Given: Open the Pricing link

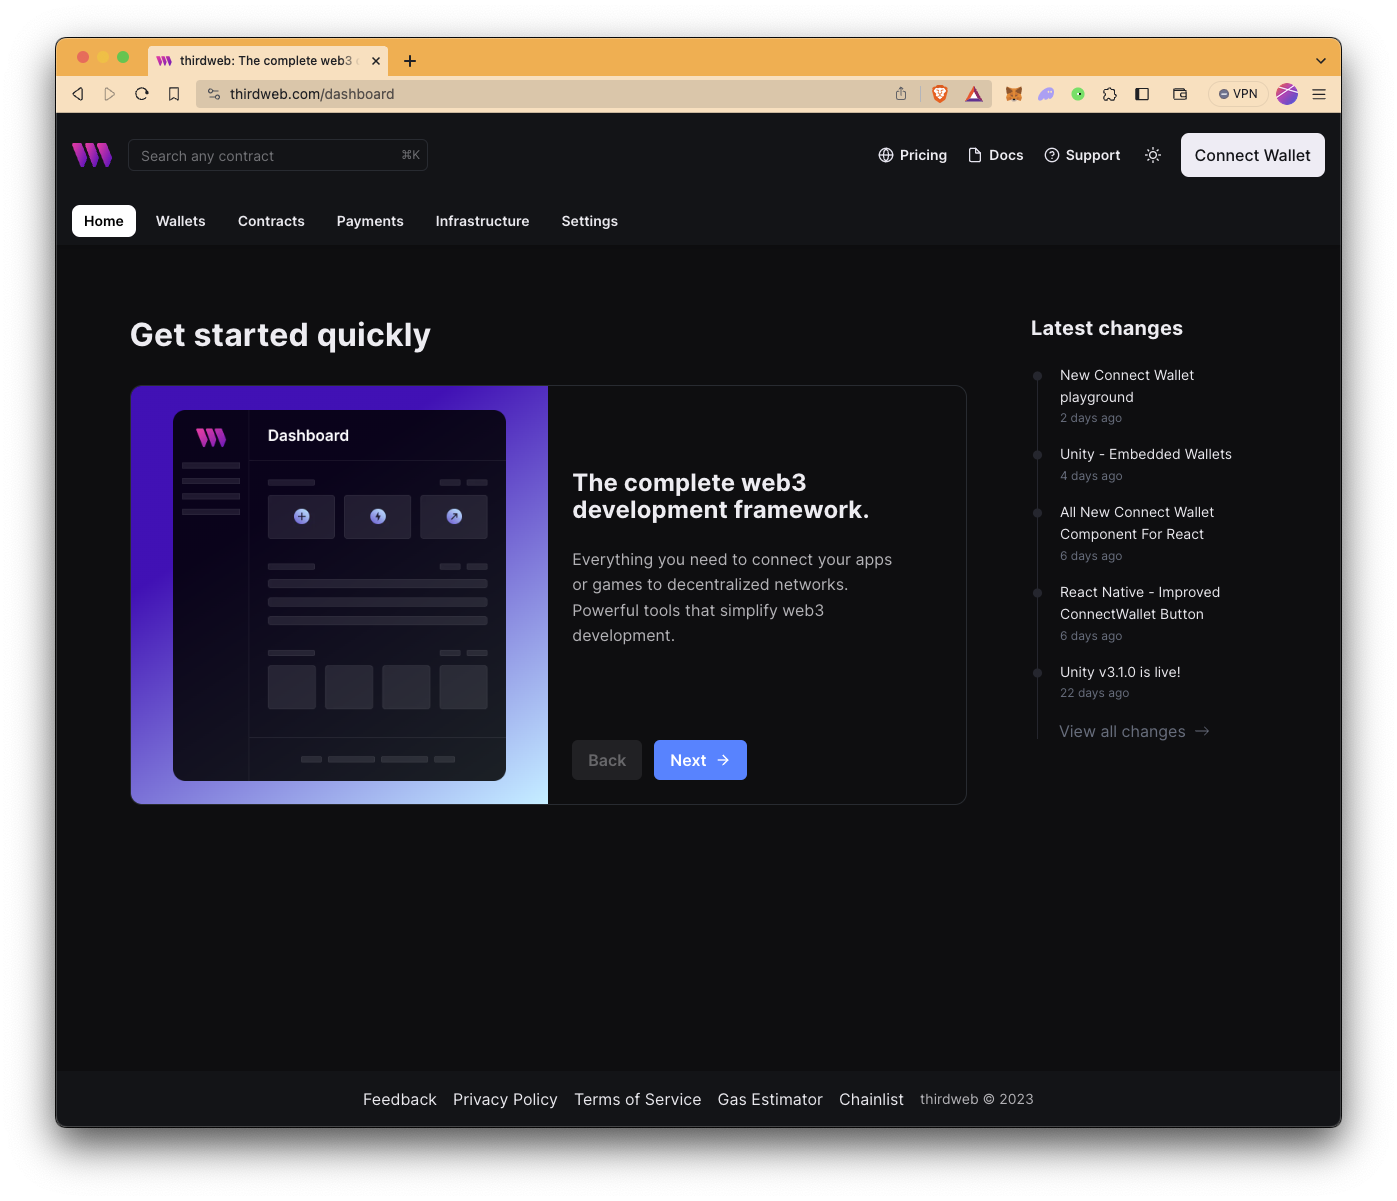Looking at the screenshot, I should coord(912,155).
